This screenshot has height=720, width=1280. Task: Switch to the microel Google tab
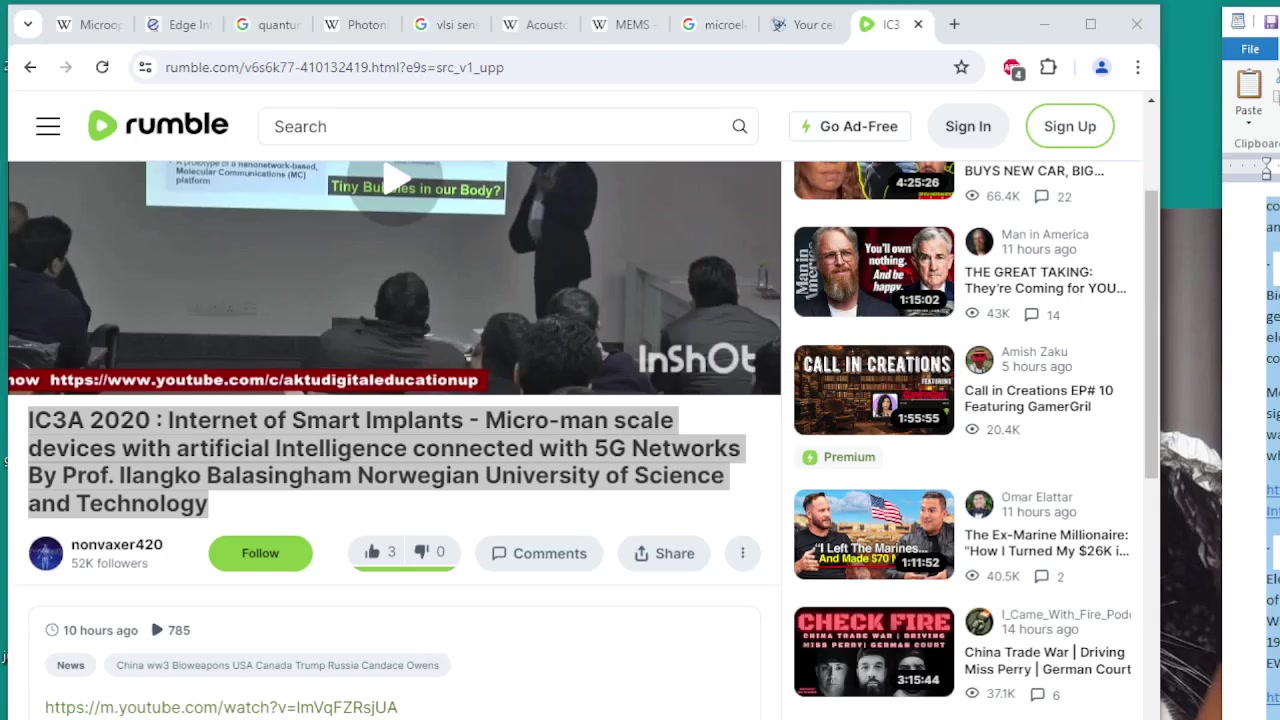click(713, 24)
